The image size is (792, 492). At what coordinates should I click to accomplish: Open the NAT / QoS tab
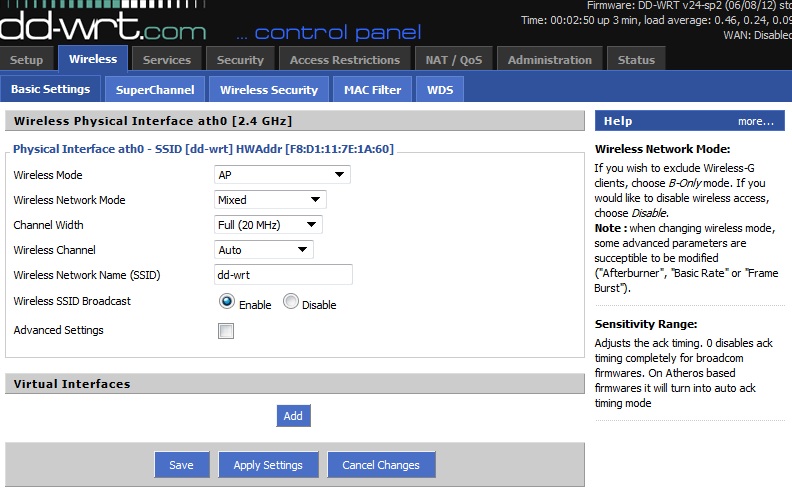click(454, 60)
